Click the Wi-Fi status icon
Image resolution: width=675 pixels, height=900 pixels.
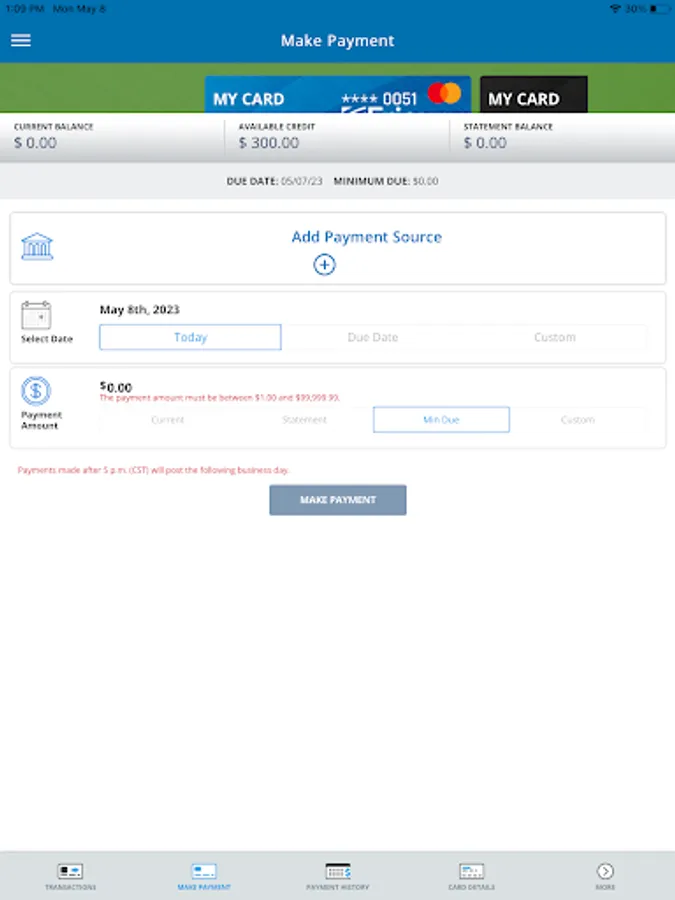coord(615,9)
